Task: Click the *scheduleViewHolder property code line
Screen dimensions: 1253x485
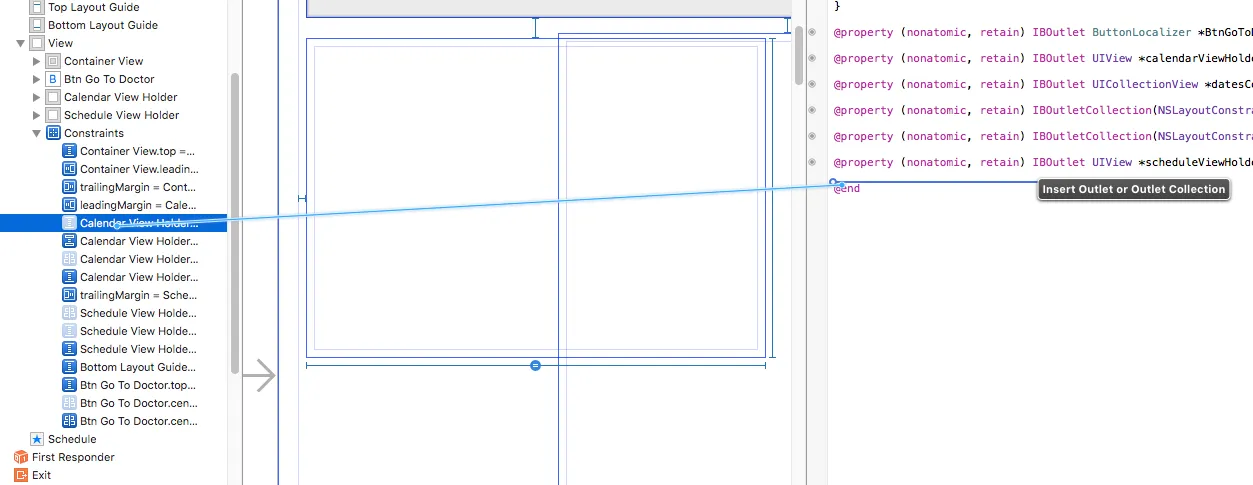Action: (1043, 162)
